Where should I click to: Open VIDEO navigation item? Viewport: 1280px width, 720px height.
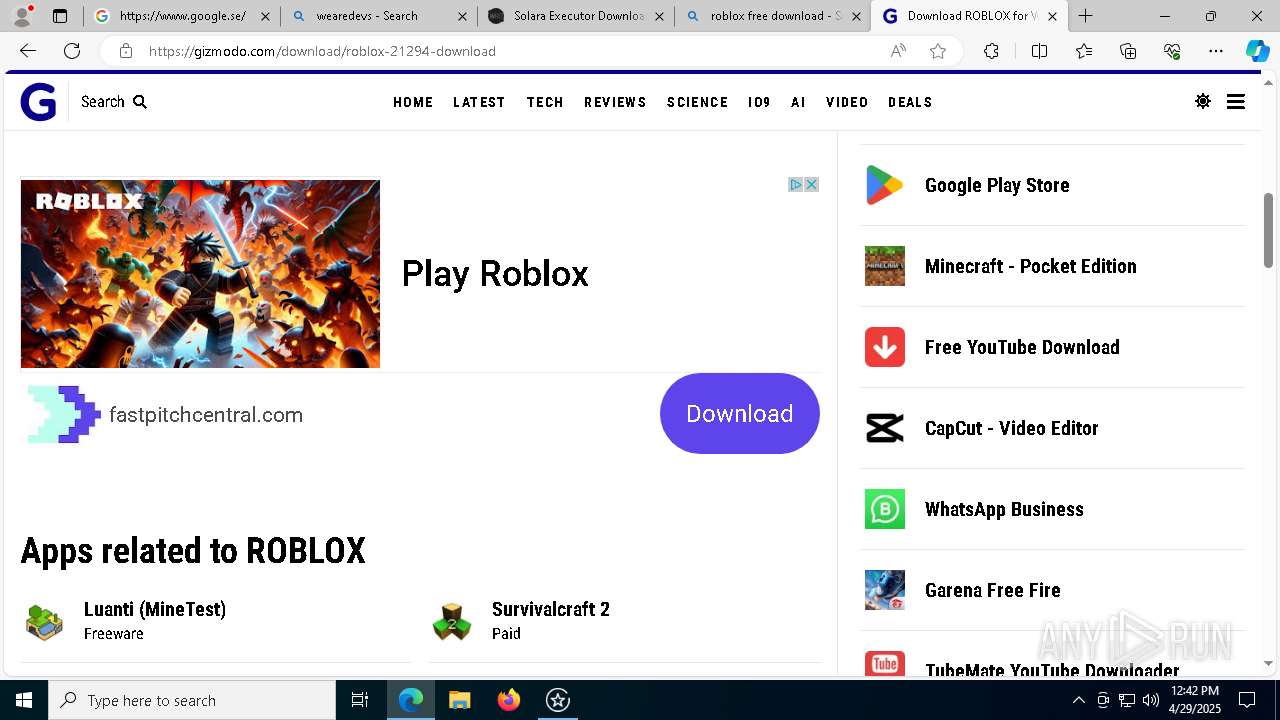coord(847,102)
